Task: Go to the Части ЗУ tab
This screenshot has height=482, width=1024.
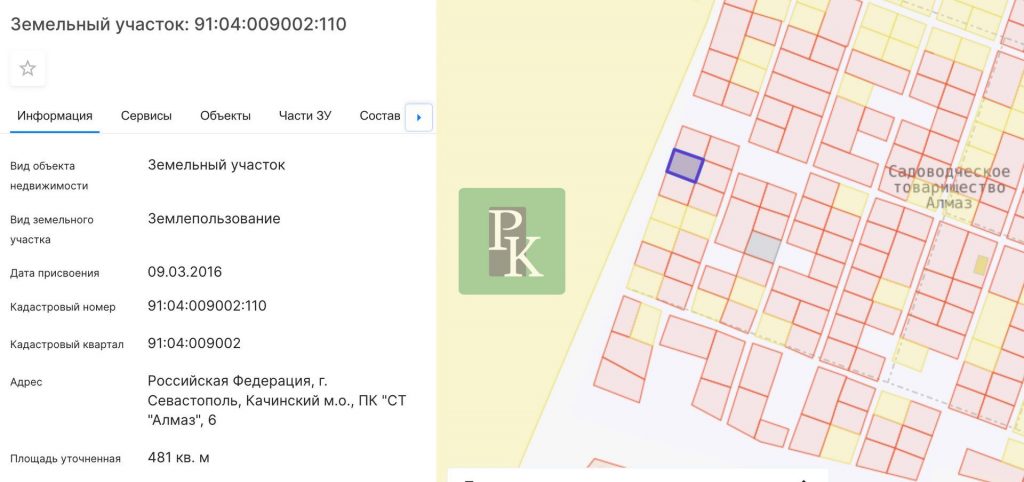Action: [x=305, y=116]
